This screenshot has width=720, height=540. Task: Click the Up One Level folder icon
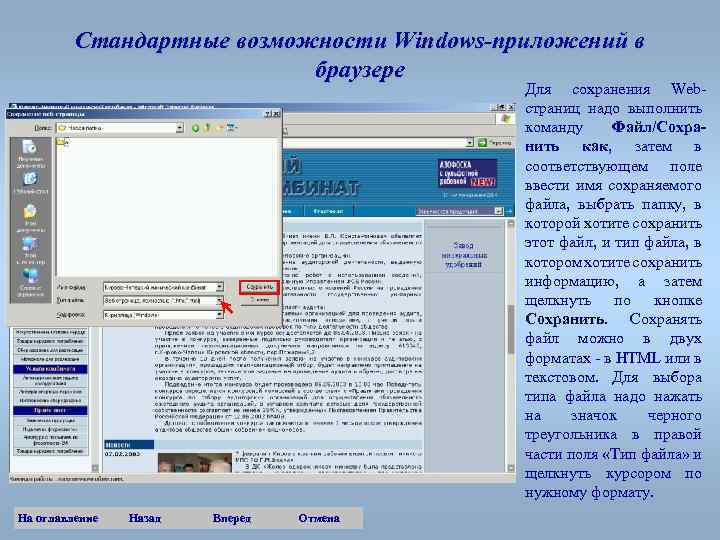tap(207, 128)
